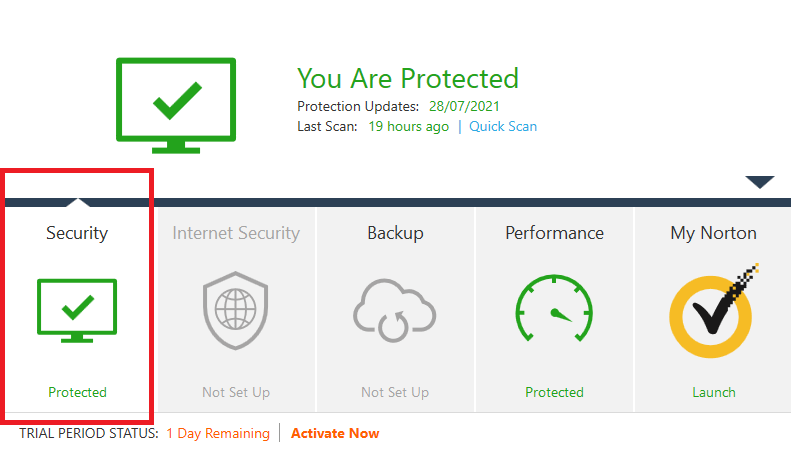Click Not Set Up under Backup
Image resolution: width=791 pixels, height=452 pixels.
pyautogui.click(x=395, y=392)
